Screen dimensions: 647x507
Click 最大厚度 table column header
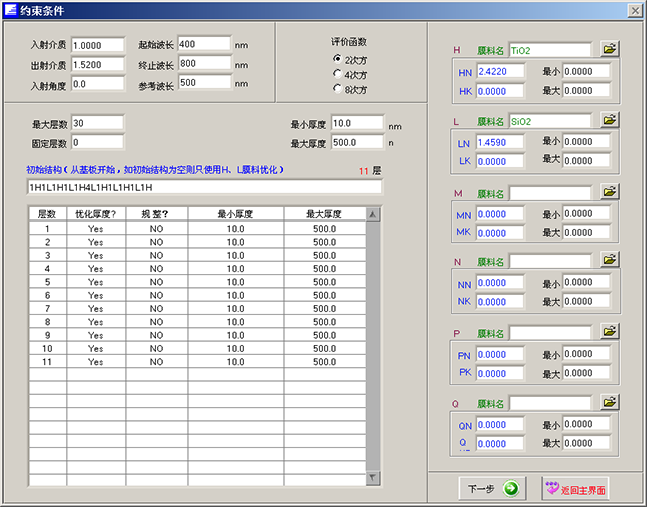(x=325, y=214)
